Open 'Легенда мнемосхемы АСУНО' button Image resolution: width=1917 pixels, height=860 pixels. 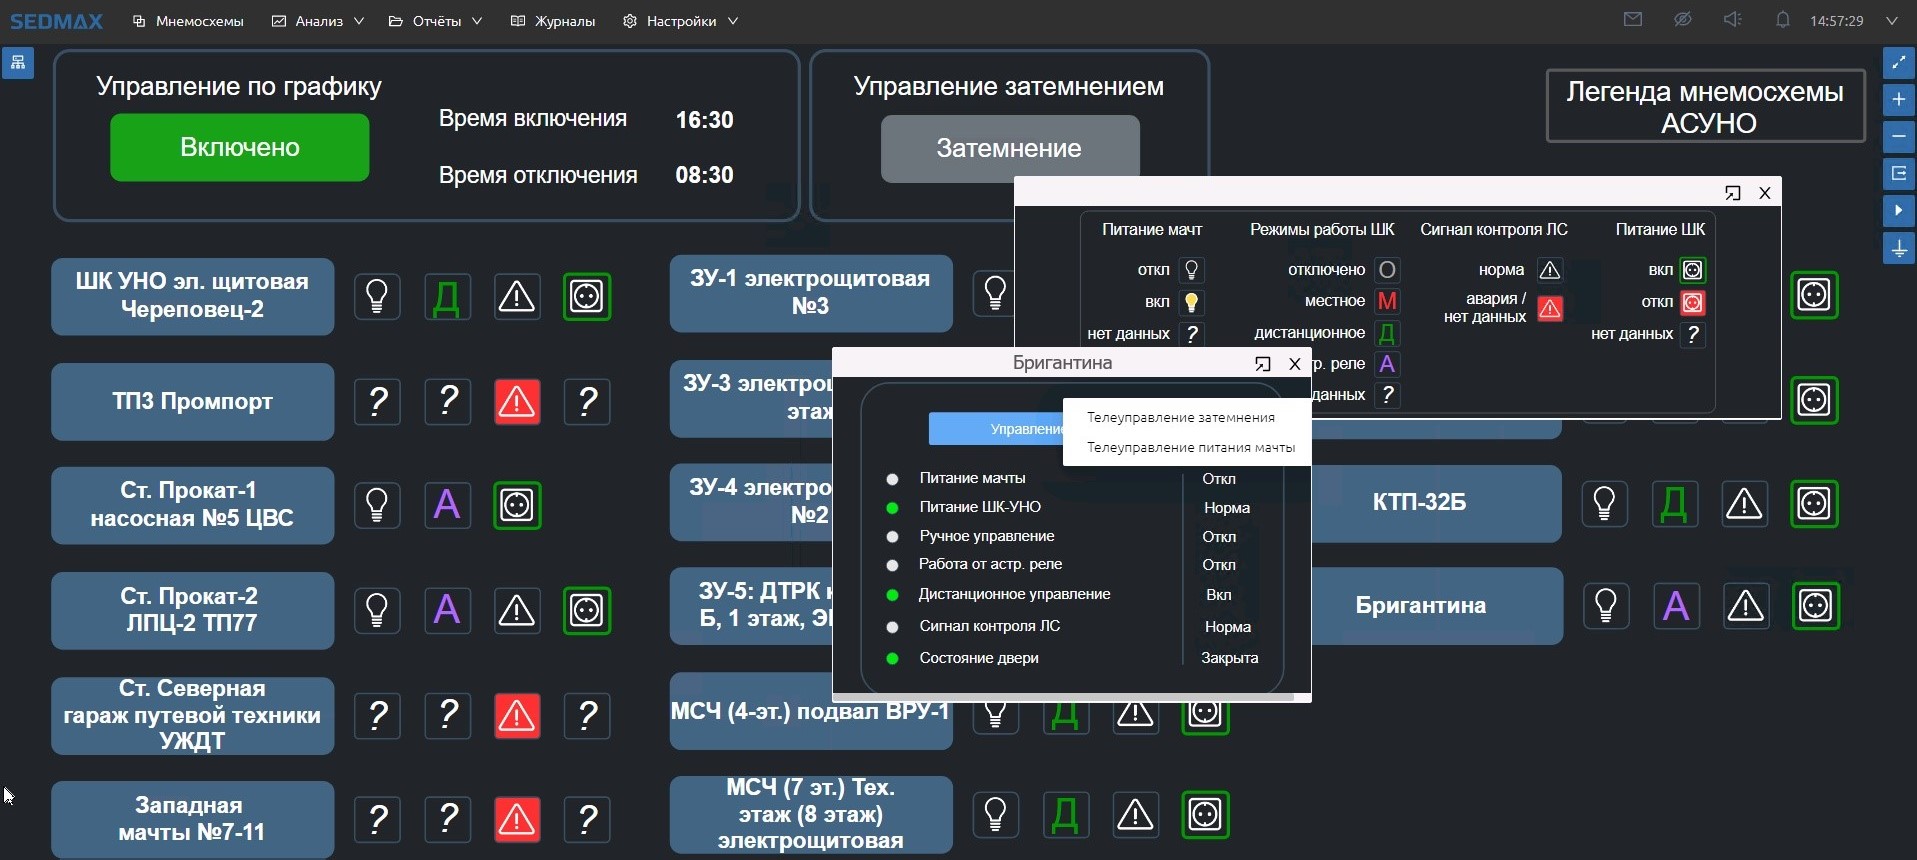point(1704,107)
